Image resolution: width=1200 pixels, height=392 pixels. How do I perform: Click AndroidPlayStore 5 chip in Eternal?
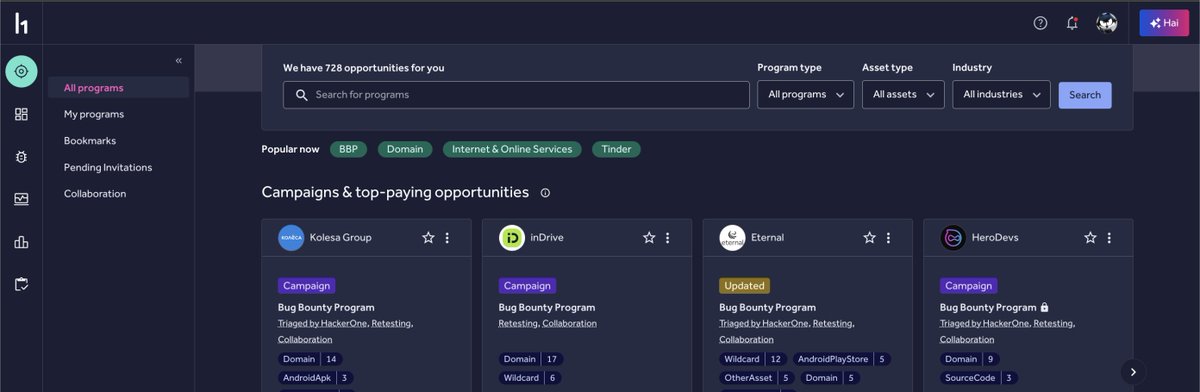pos(841,359)
